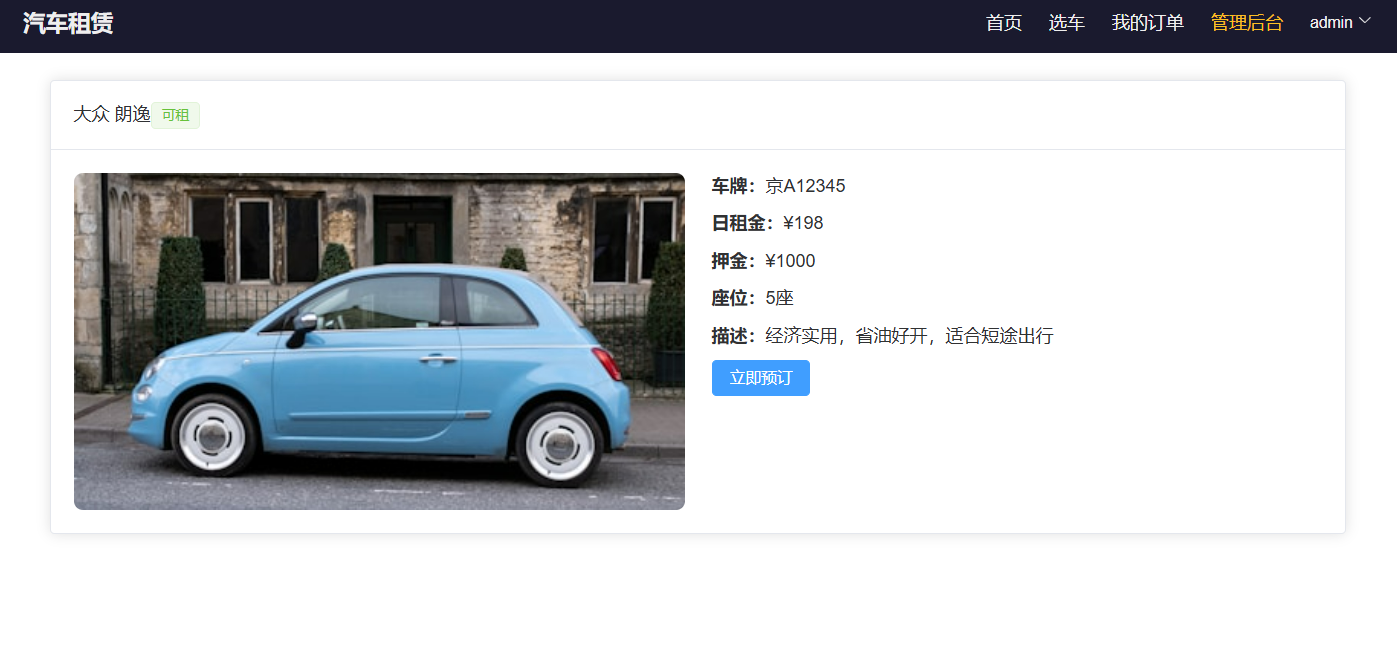Click the 立即预订 button
1397x657 pixels.
(x=761, y=378)
